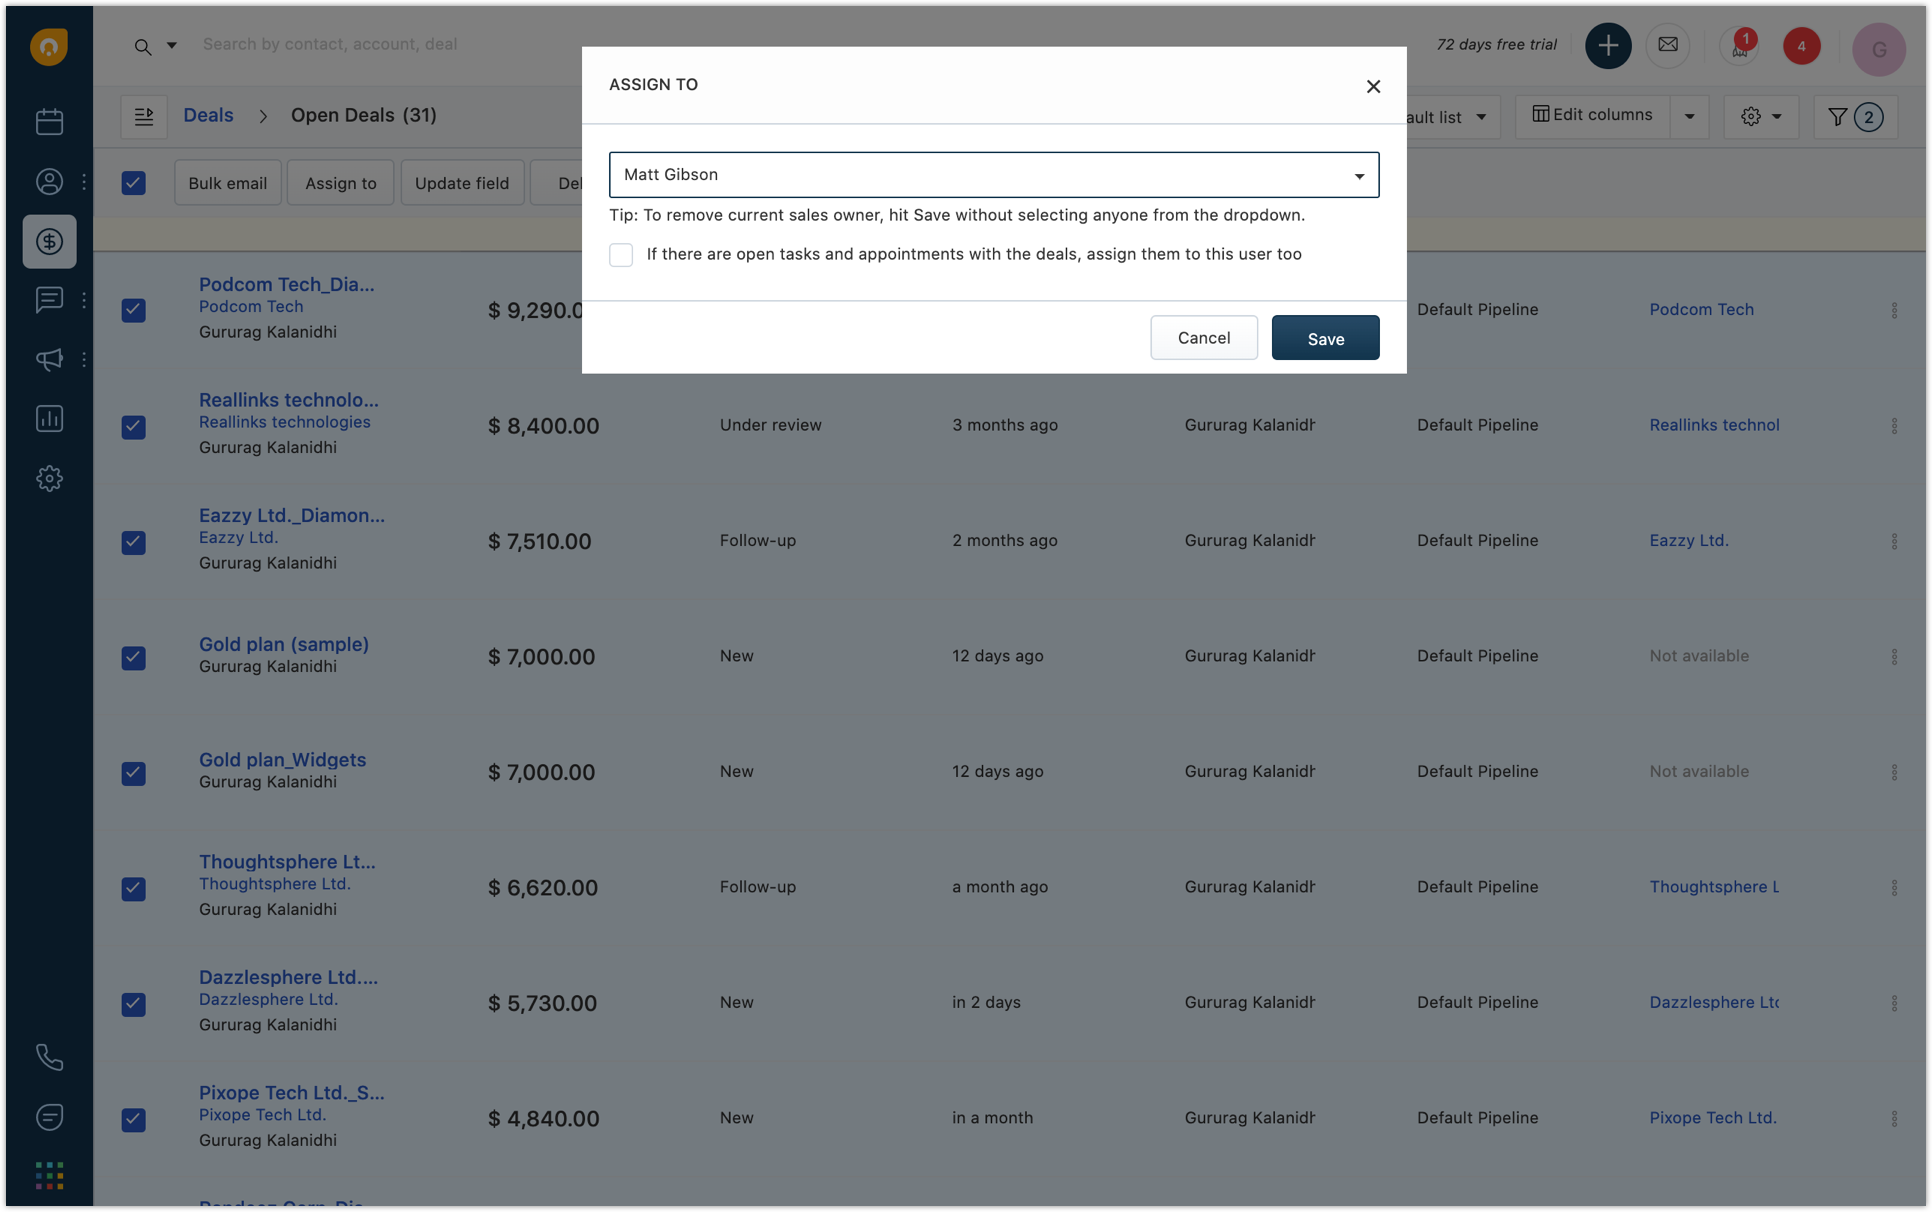The height and width of the screenshot is (1212, 1932).
Task: Open the Conversations chat icon in sidebar
Action: [49, 299]
